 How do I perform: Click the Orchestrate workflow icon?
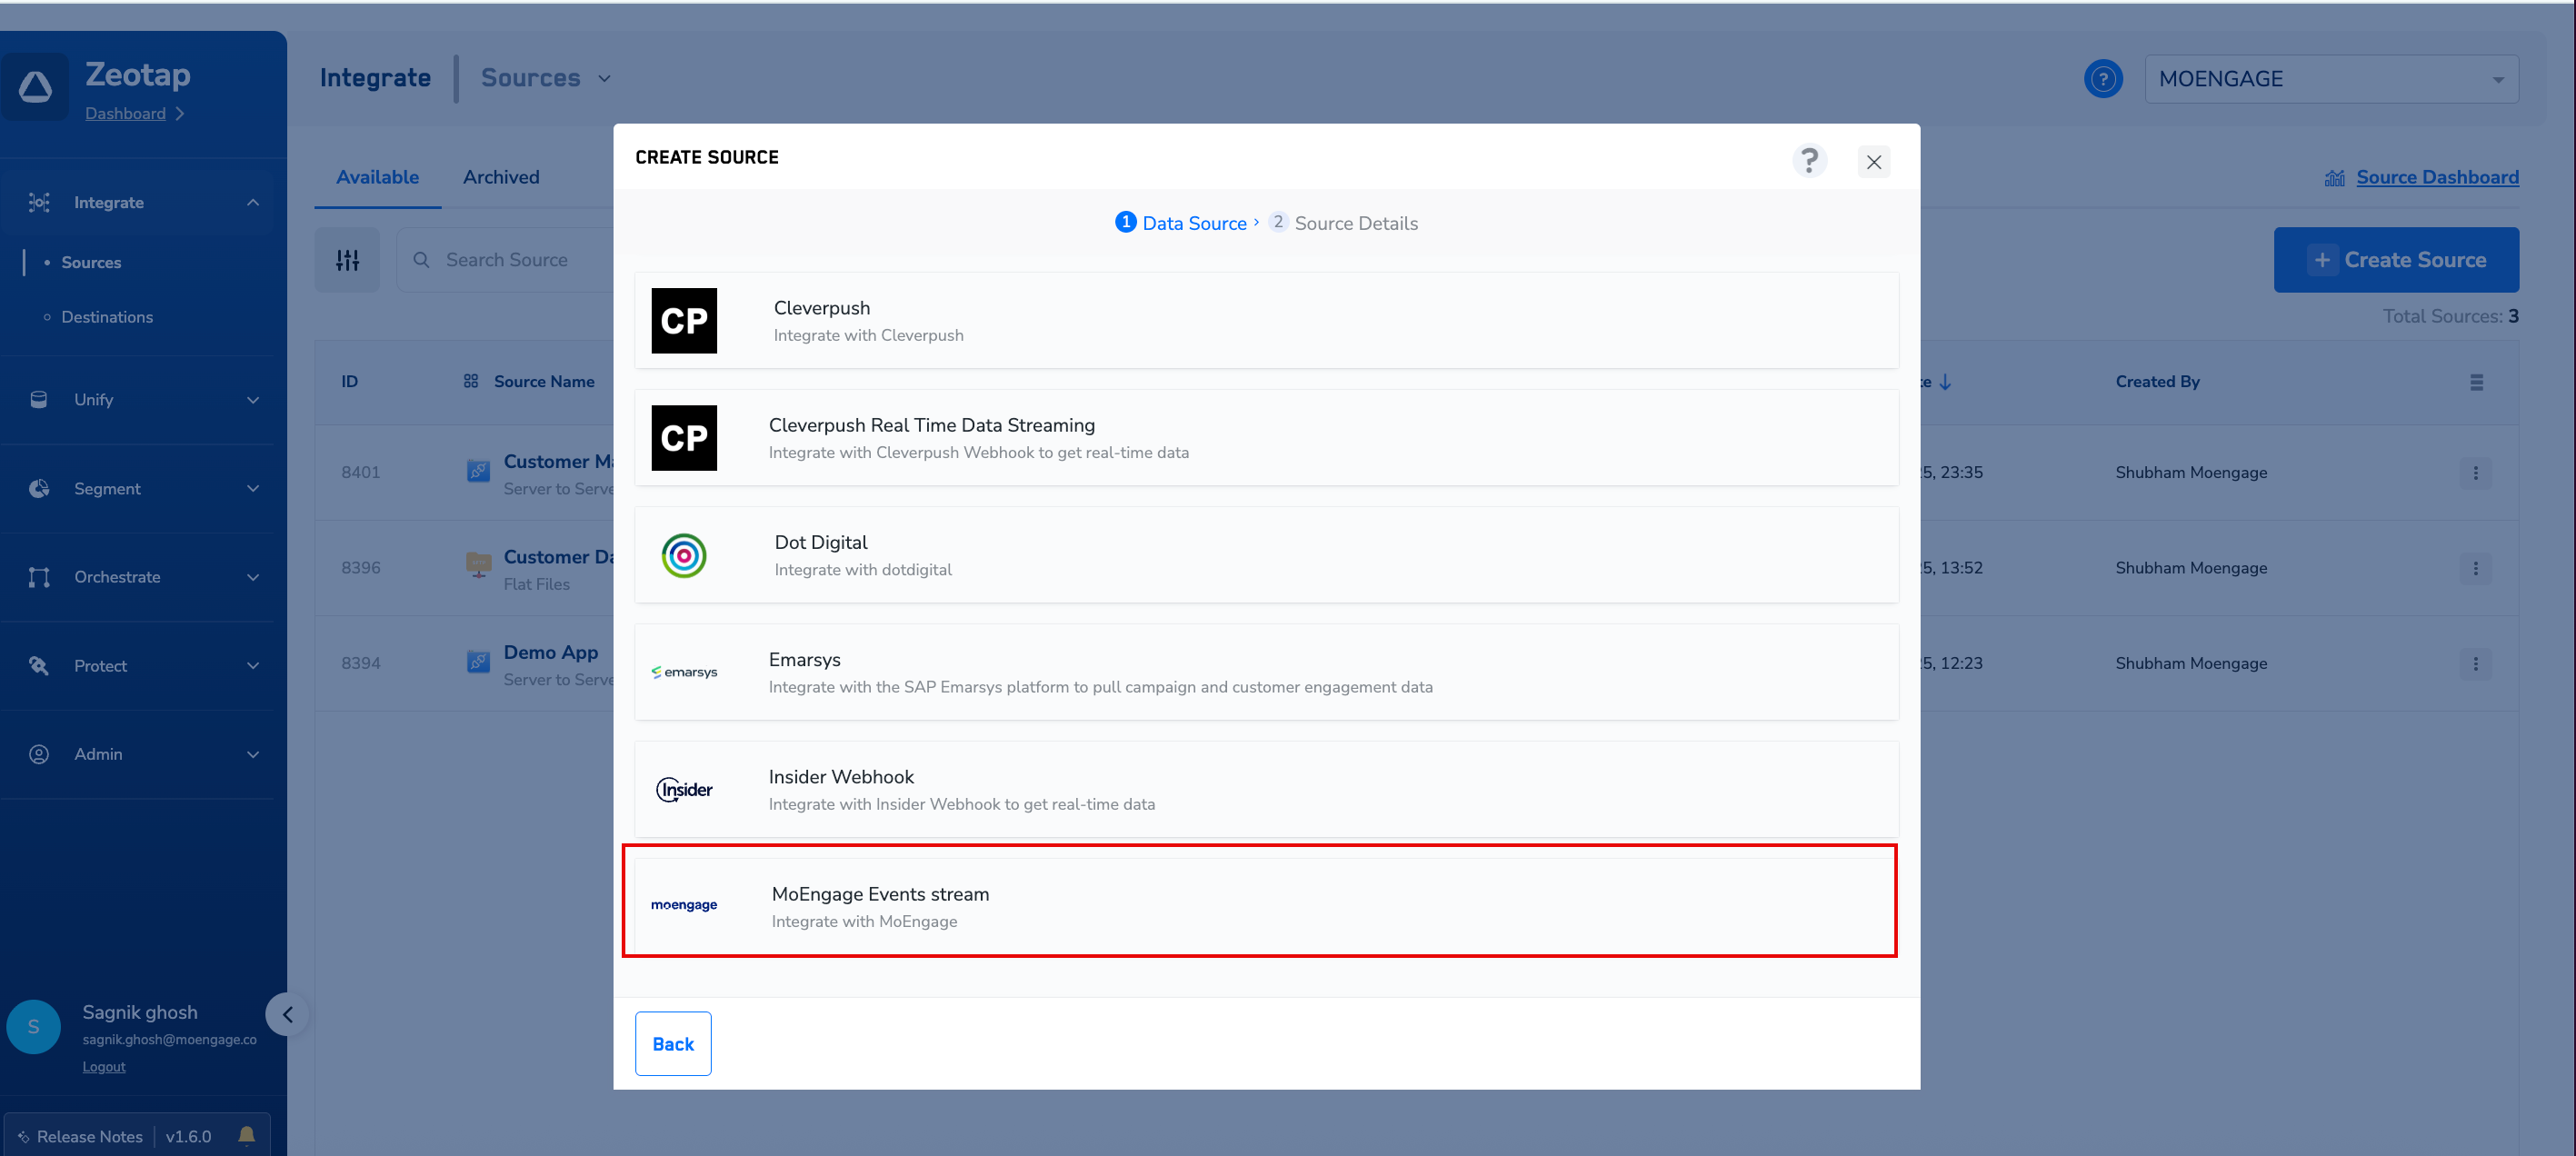click(39, 577)
